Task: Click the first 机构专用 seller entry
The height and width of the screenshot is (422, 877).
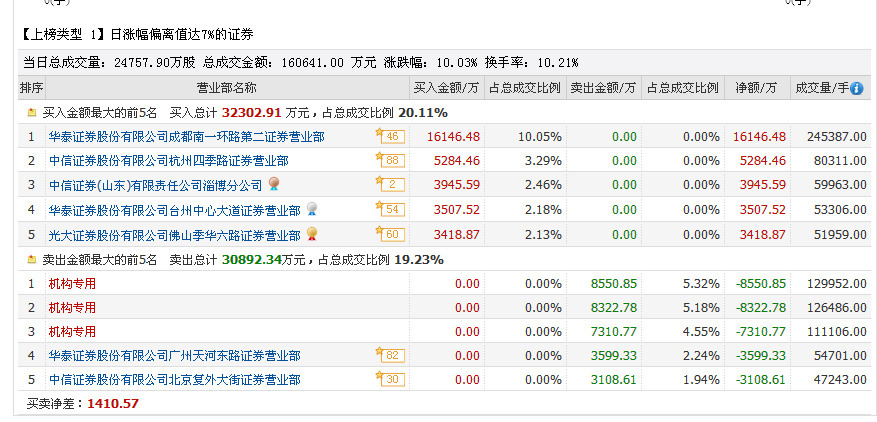Action: (72, 283)
